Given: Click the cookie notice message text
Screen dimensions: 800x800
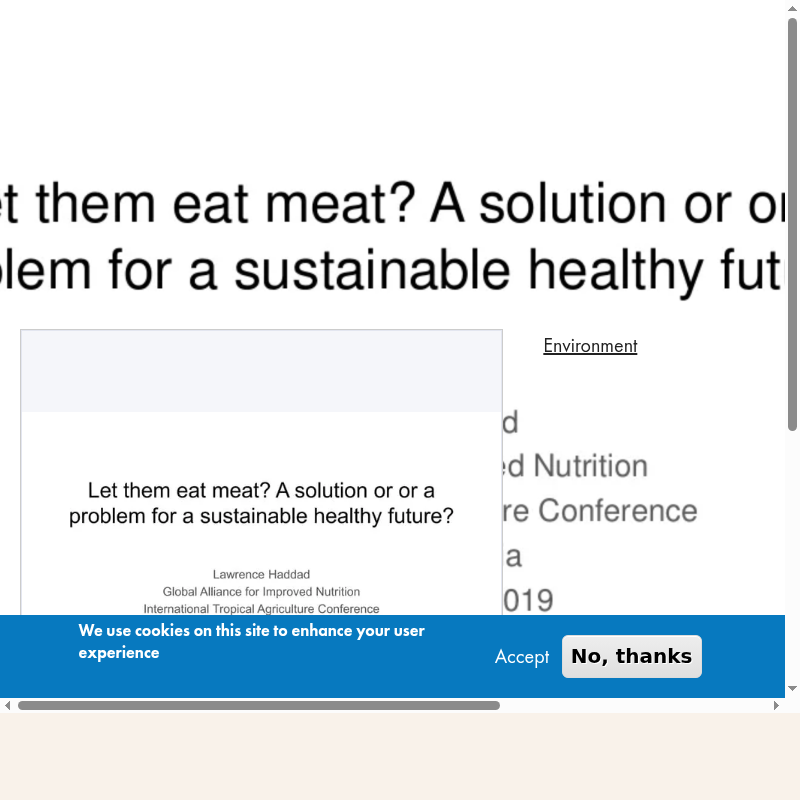Looking at the screenshot, I should [x=251, y=642].
